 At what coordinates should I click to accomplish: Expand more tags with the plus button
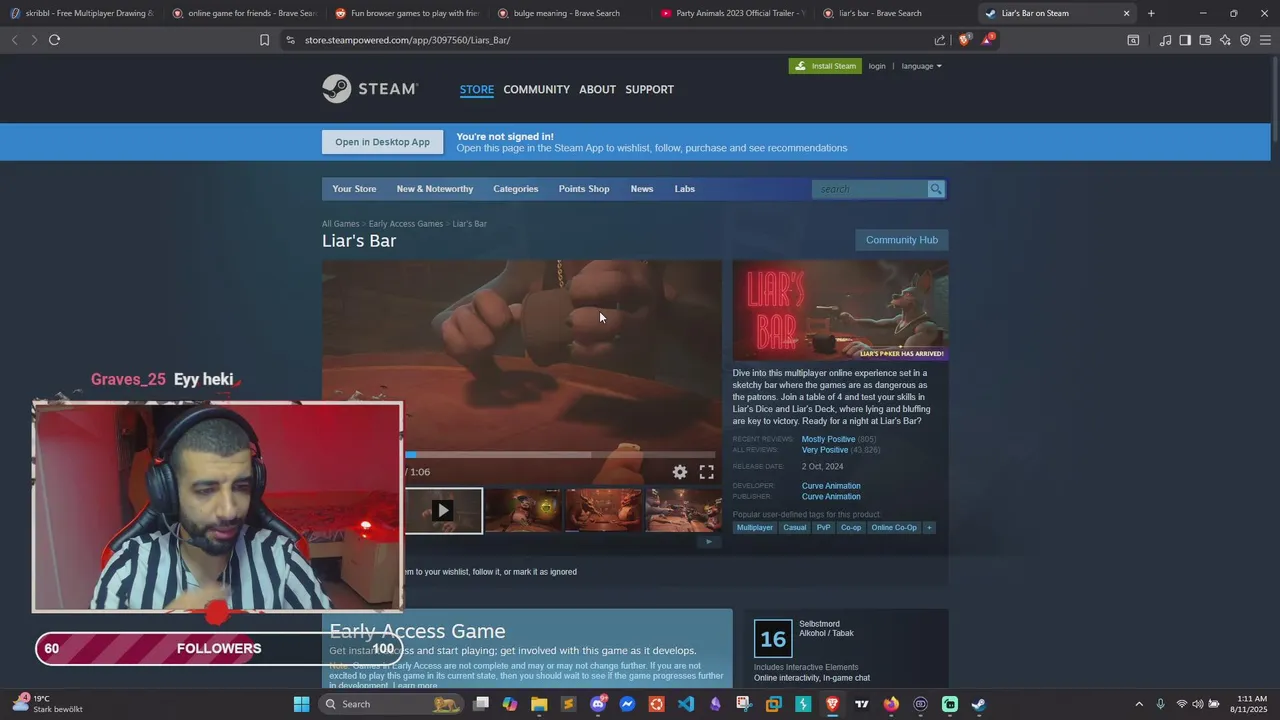click(x=929, y=527)
